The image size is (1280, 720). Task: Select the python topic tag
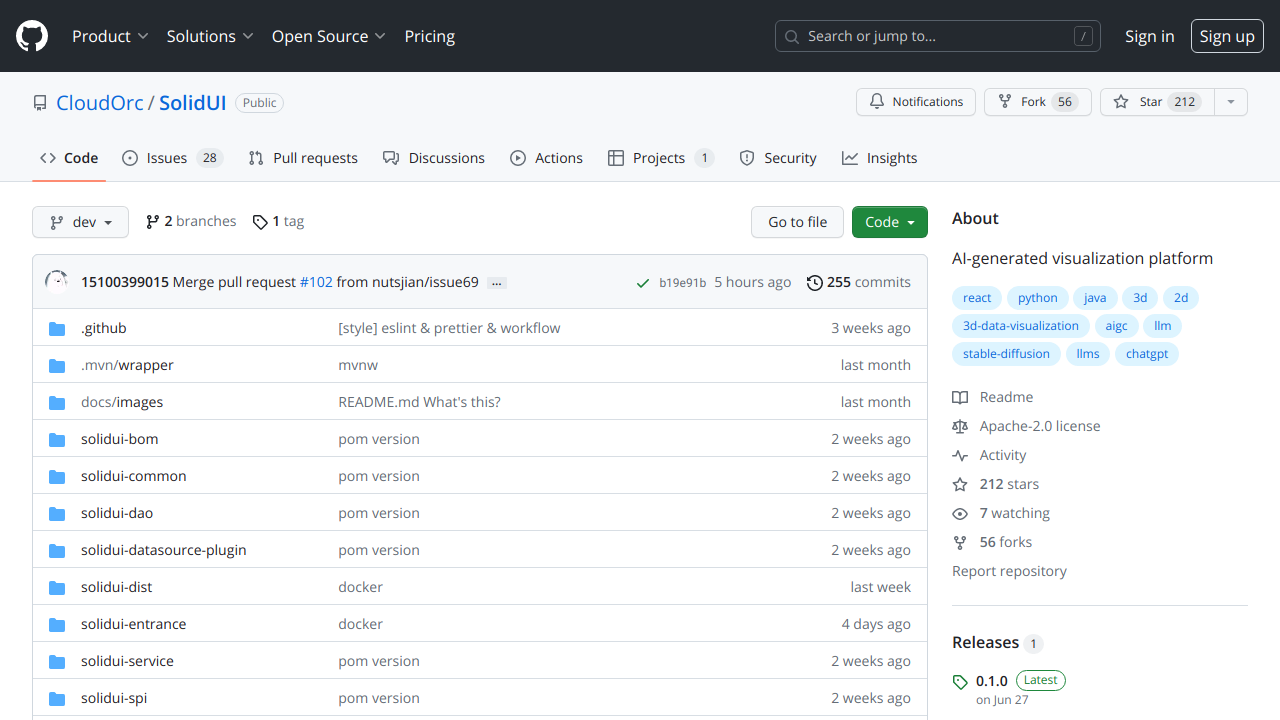(1038, 298)
